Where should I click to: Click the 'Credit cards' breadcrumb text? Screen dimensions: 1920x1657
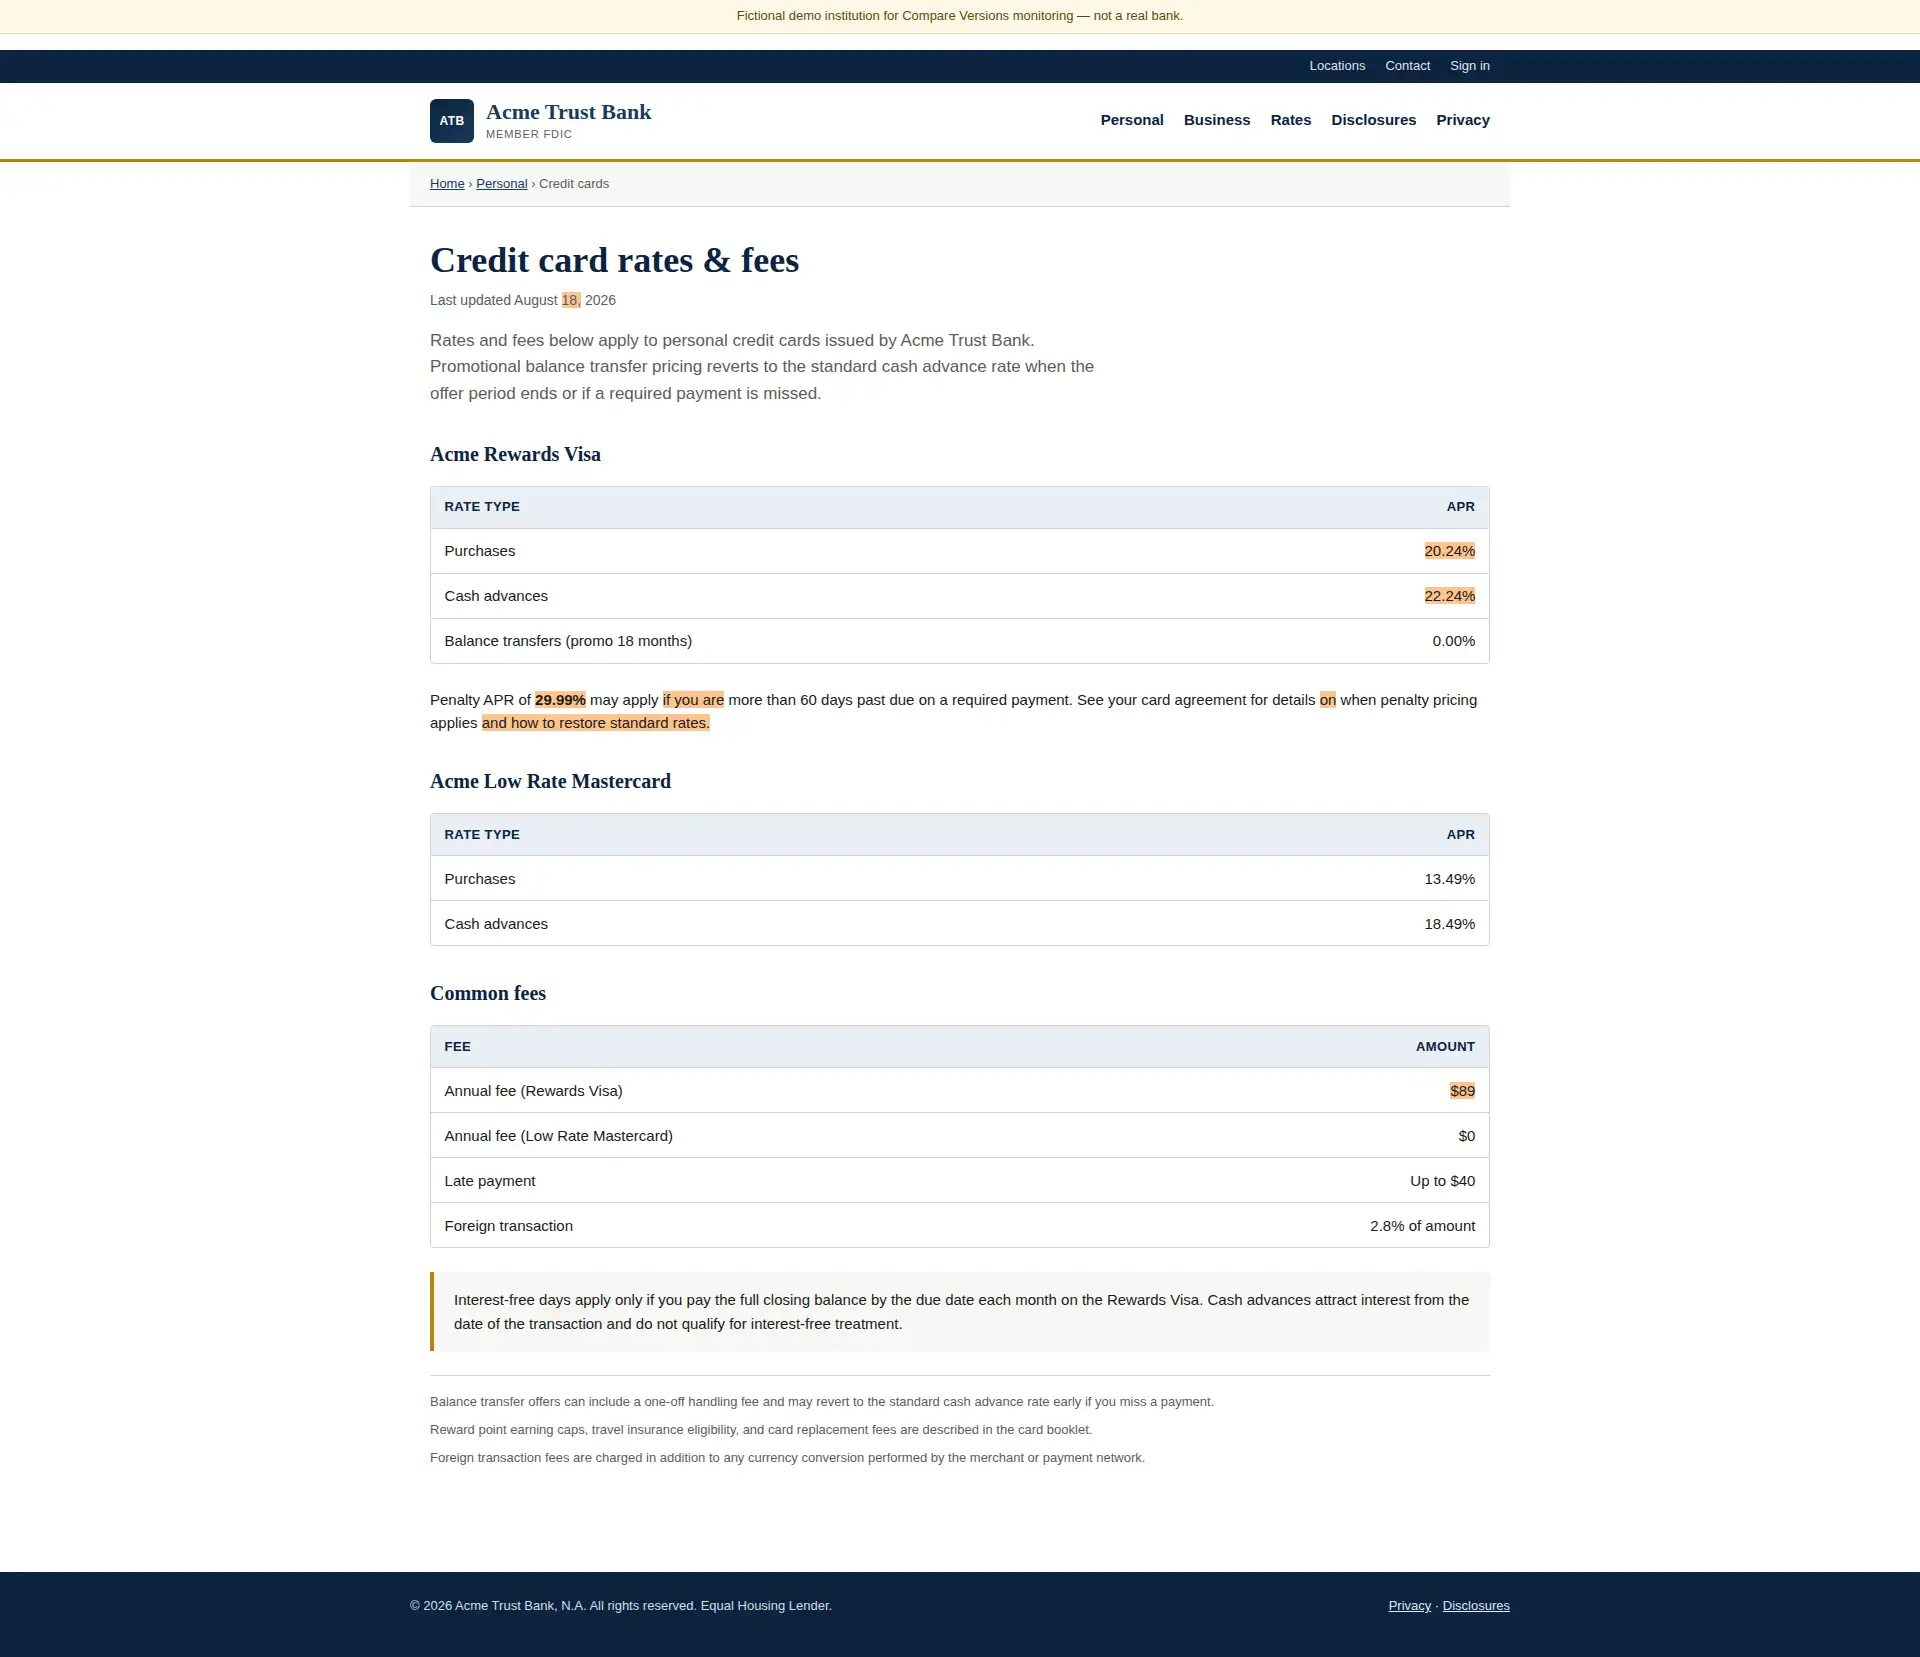(574, 184)
